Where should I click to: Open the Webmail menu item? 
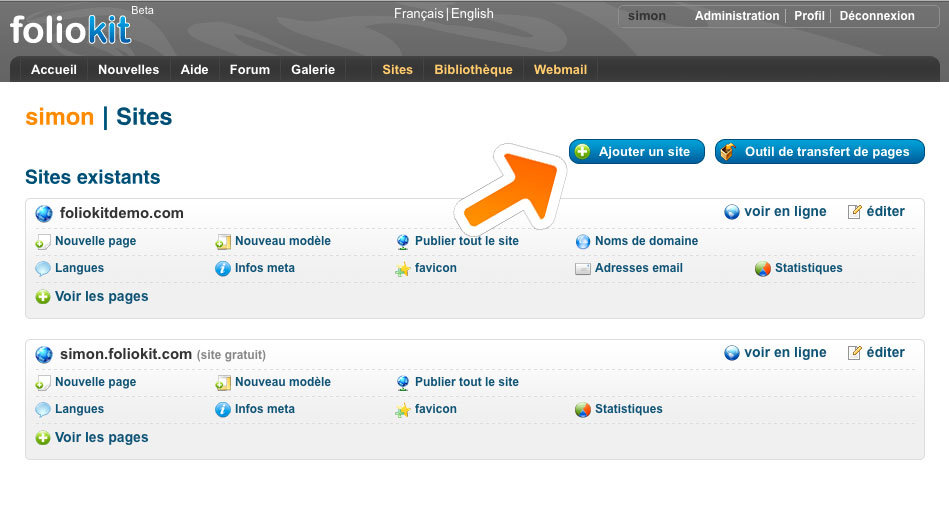[560, 70]
